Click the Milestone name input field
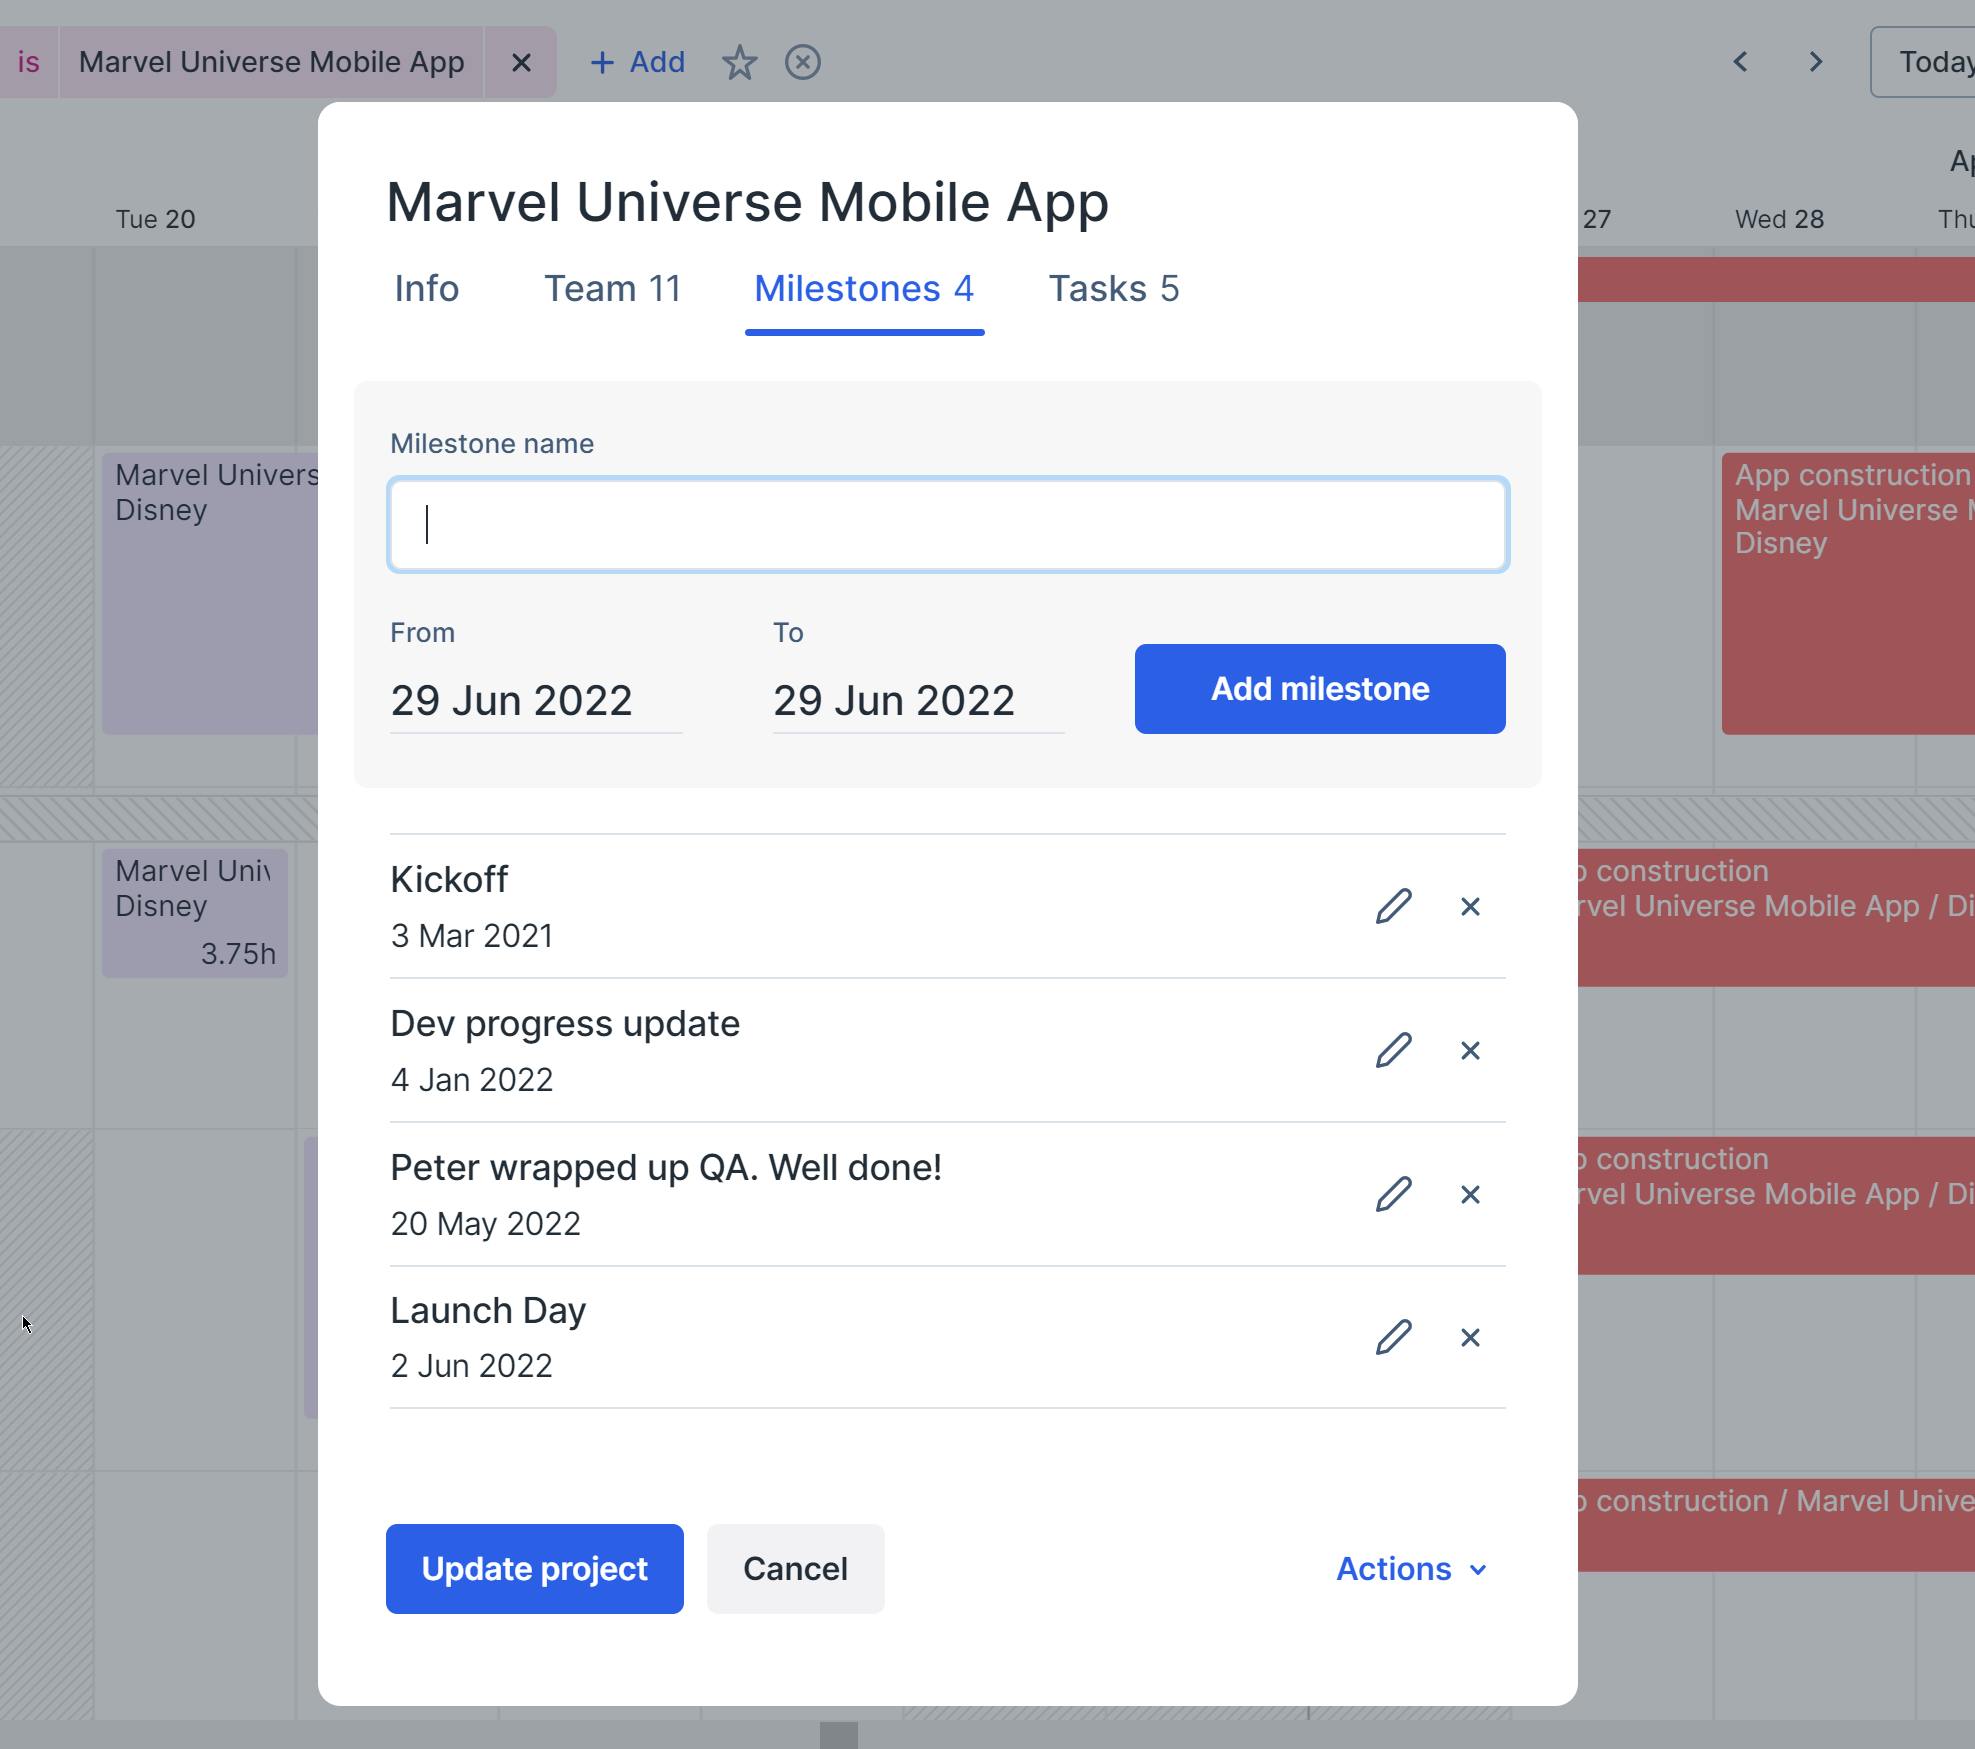 (x=947, y=524)
